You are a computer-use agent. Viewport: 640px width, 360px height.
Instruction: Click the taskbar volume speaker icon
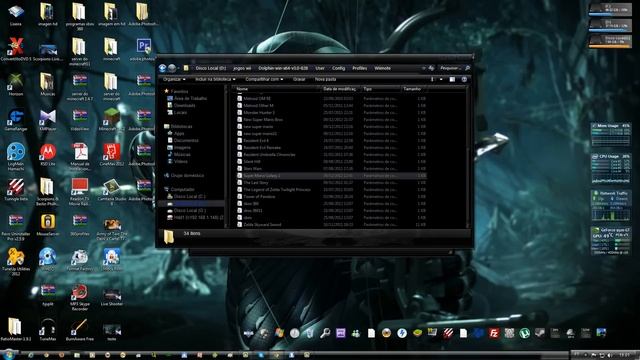click(x=610, y=355)
